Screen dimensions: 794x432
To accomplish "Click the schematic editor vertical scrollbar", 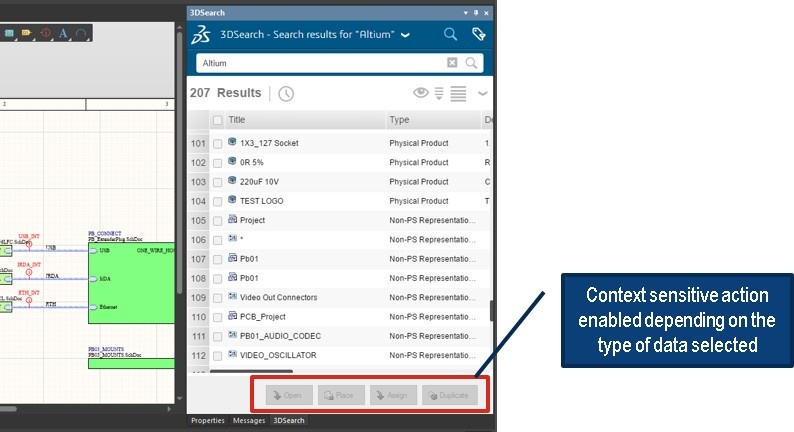I will [x=179, y=163].
